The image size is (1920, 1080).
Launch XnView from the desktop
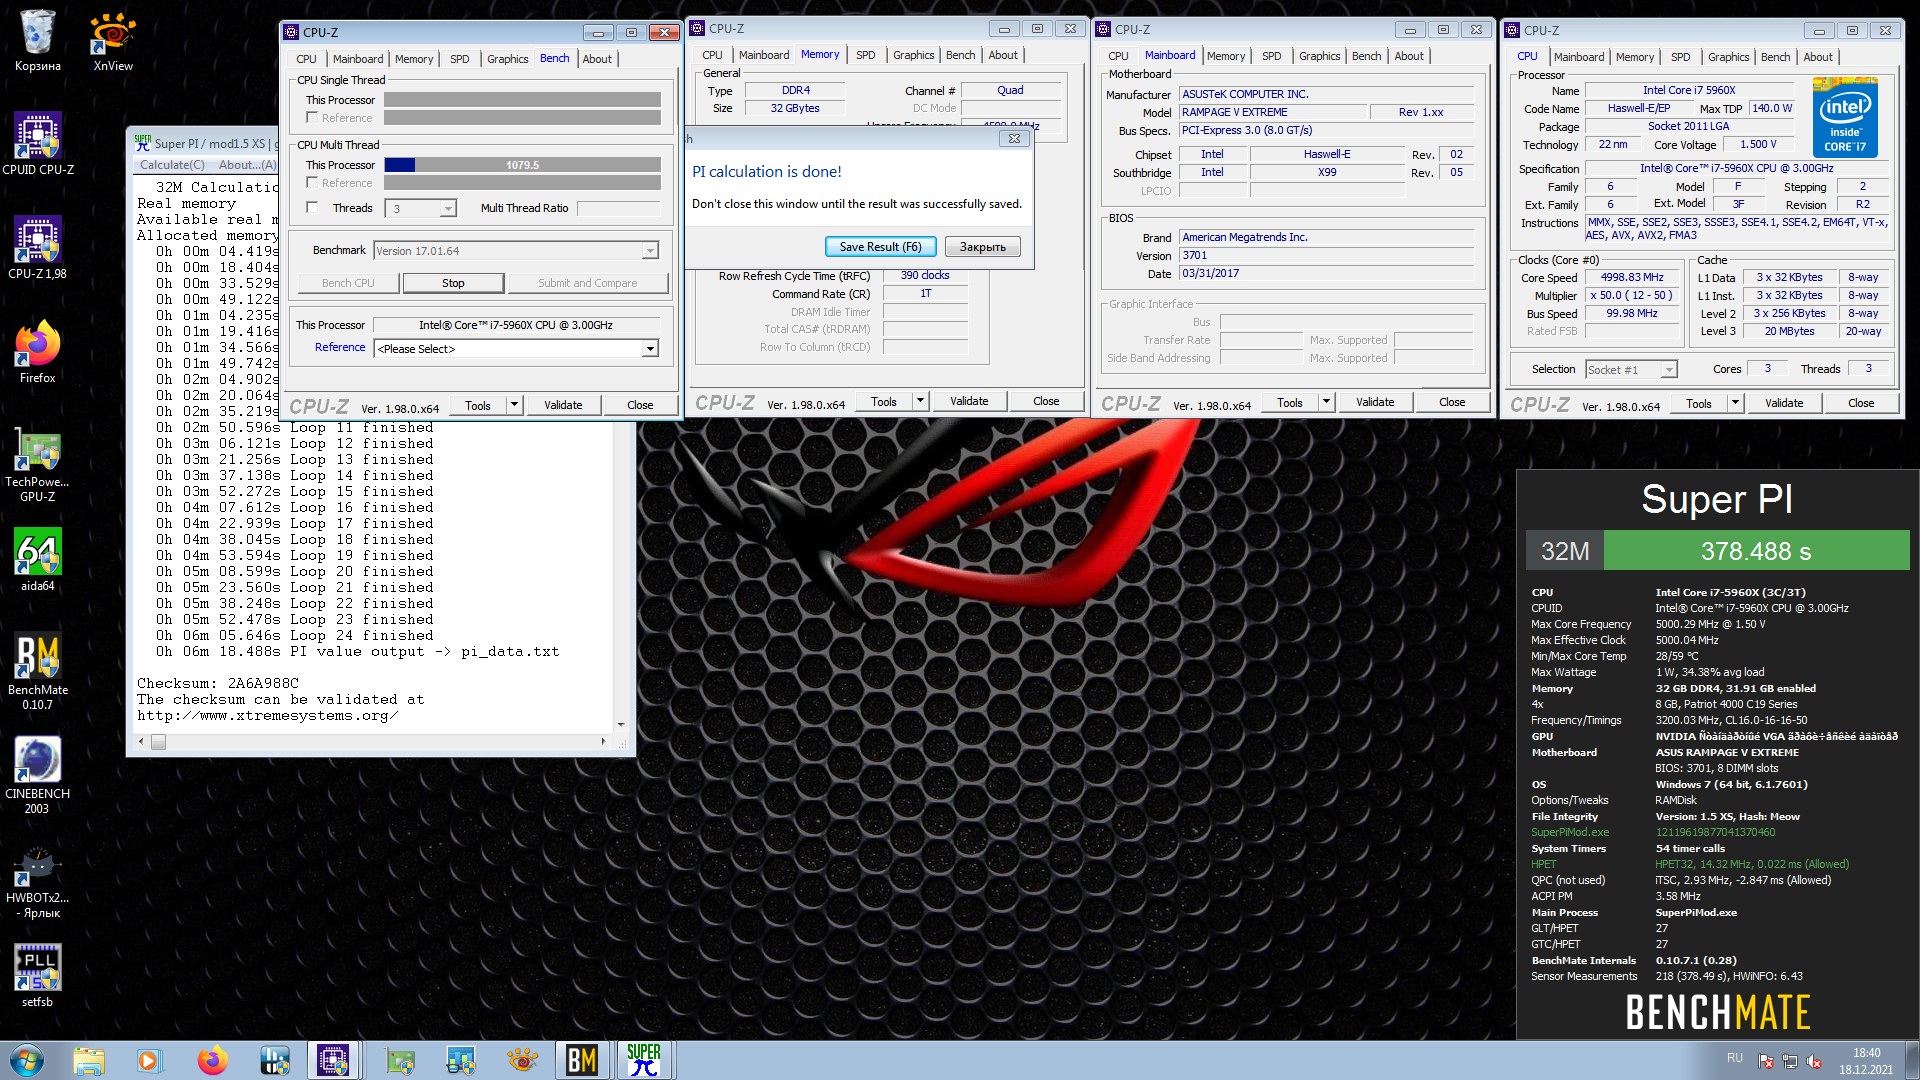[113, 42]
